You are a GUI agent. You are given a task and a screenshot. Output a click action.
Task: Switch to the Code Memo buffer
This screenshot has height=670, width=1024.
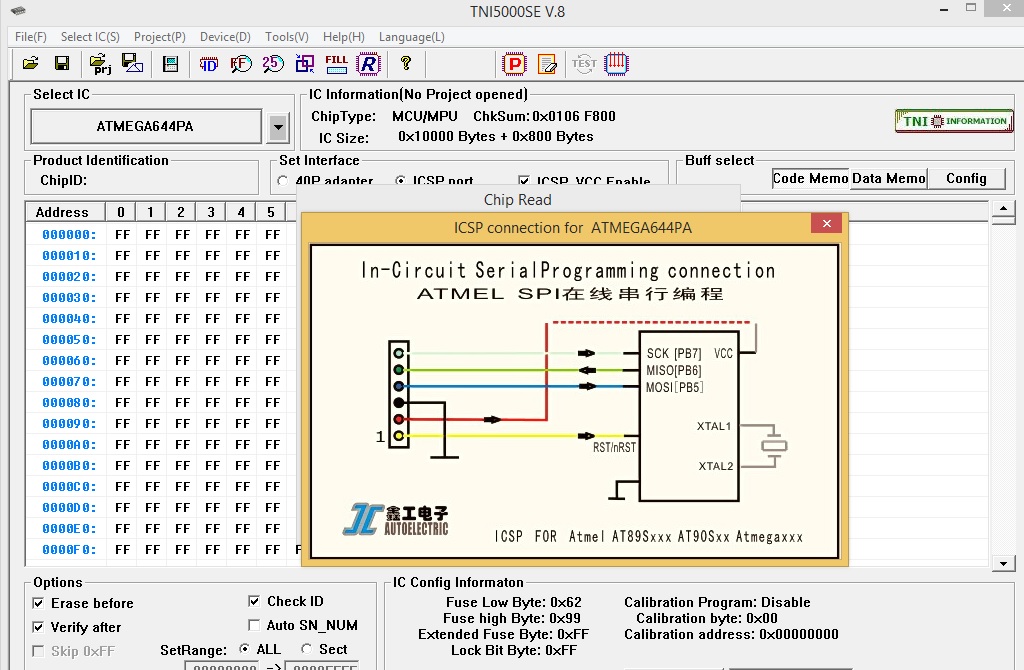click(x=810, y=179)
